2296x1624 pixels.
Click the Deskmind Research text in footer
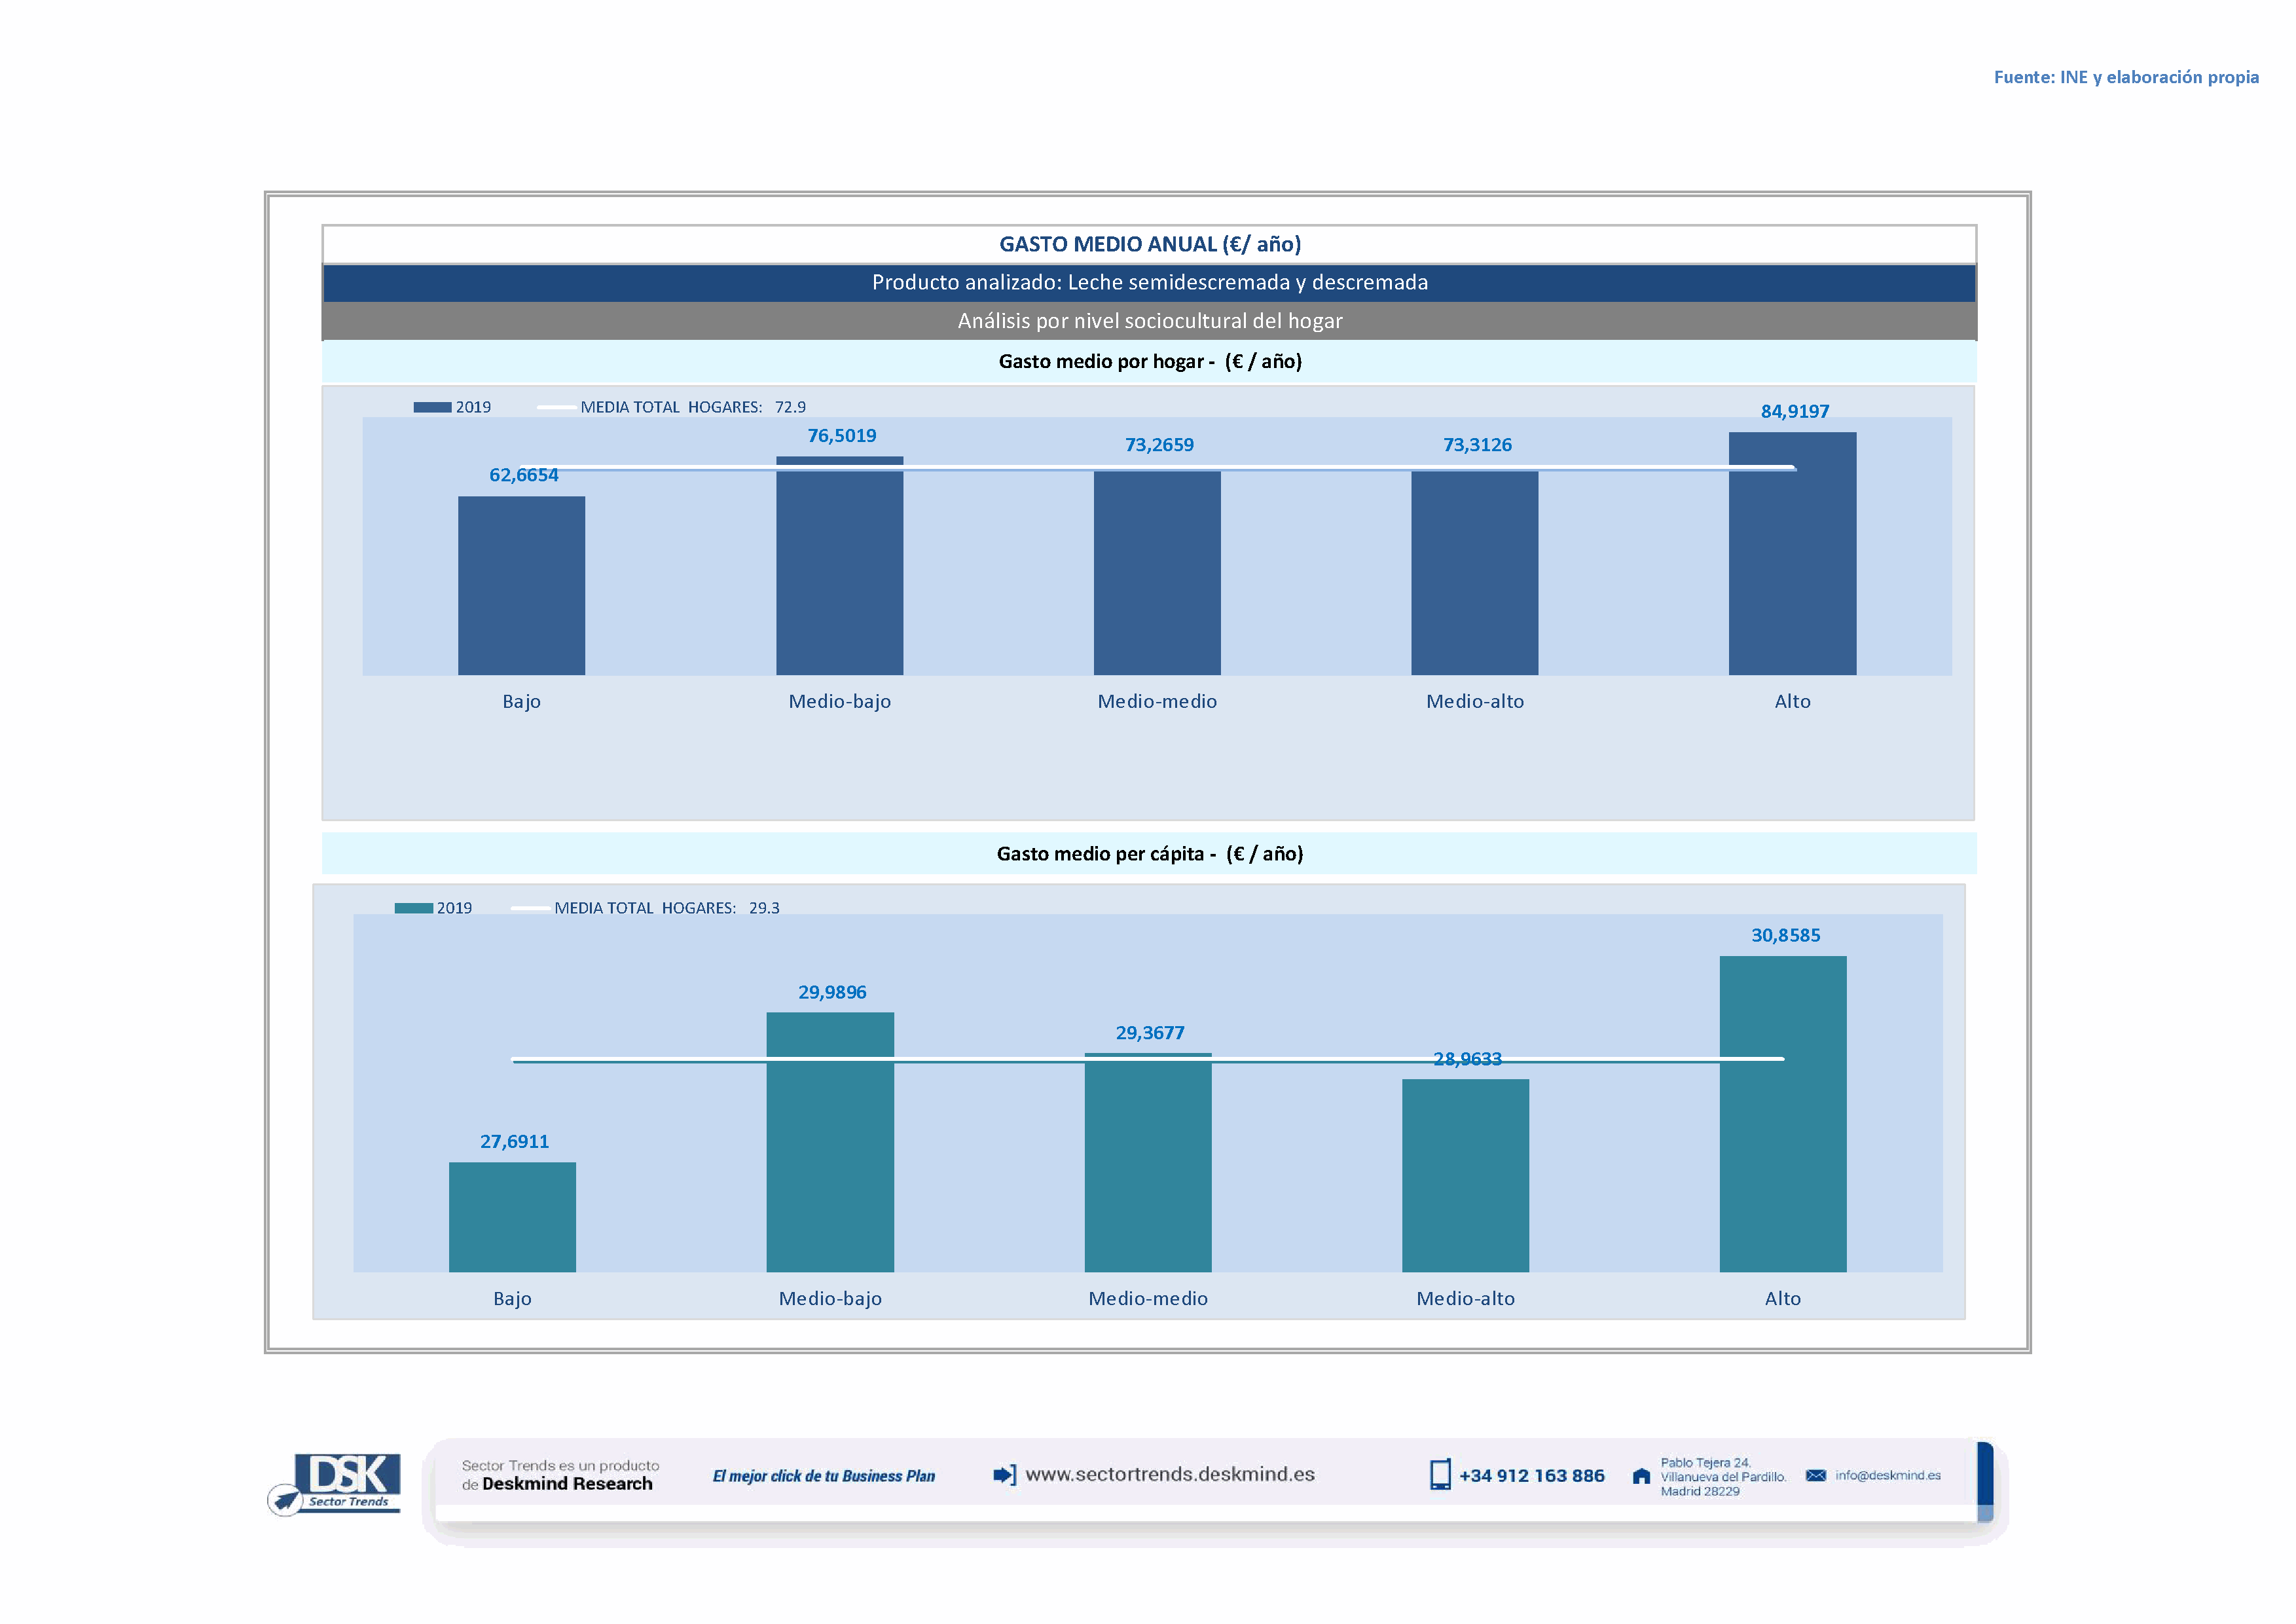567,1484
